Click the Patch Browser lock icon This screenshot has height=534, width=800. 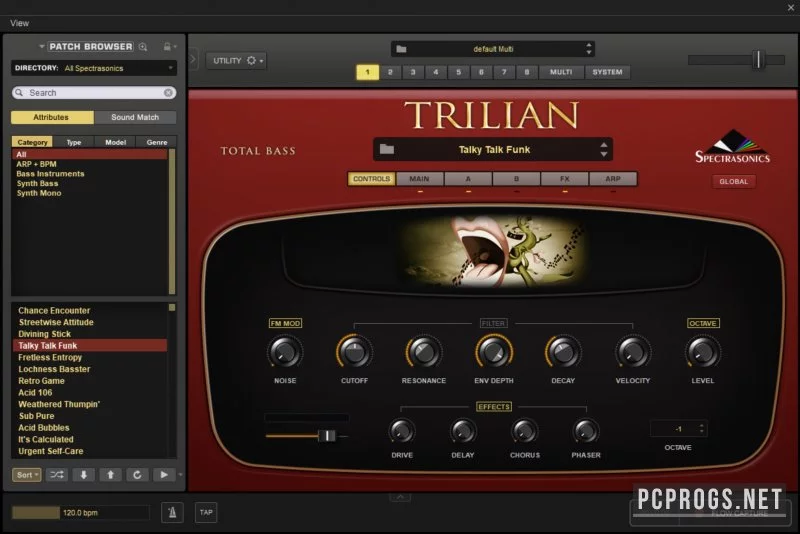(x=167, y=46)
